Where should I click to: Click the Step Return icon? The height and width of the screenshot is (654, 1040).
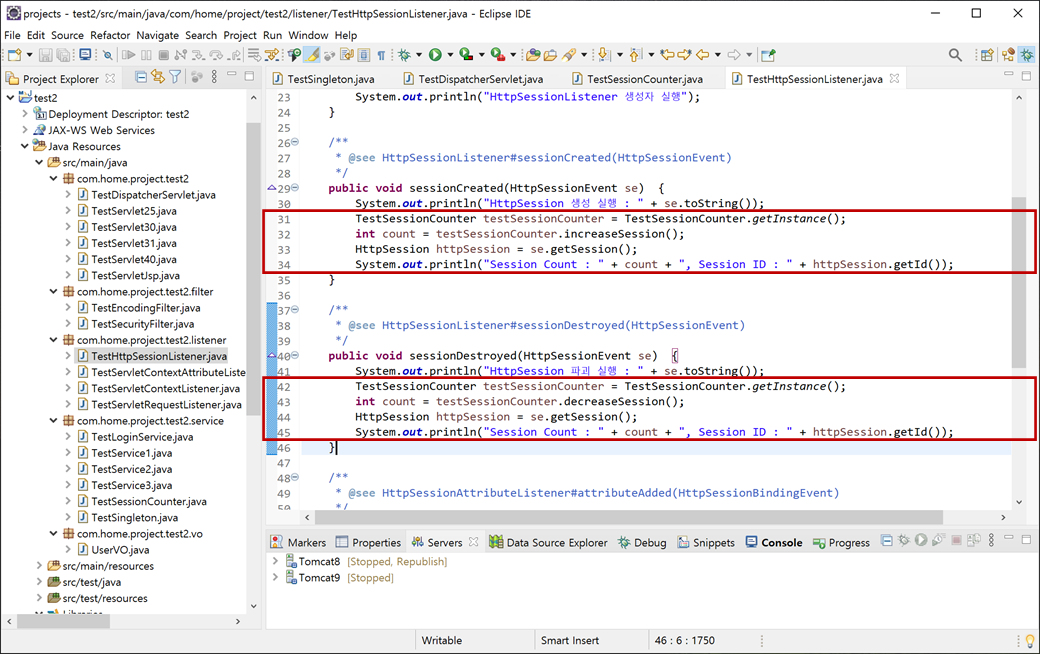235,55
